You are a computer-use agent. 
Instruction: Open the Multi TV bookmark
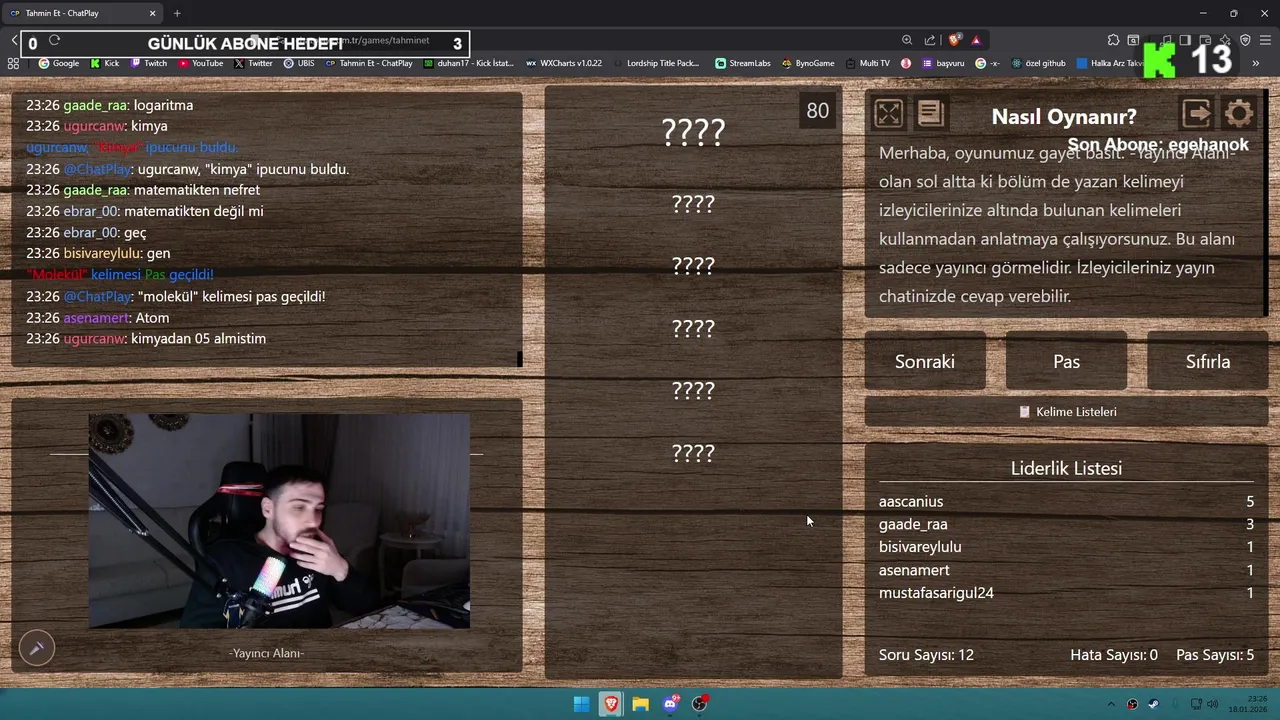[x=867, y=63]
